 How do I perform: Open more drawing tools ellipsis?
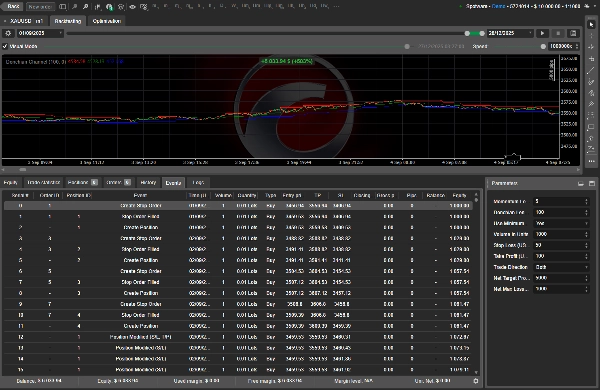(x=592, y=161)
